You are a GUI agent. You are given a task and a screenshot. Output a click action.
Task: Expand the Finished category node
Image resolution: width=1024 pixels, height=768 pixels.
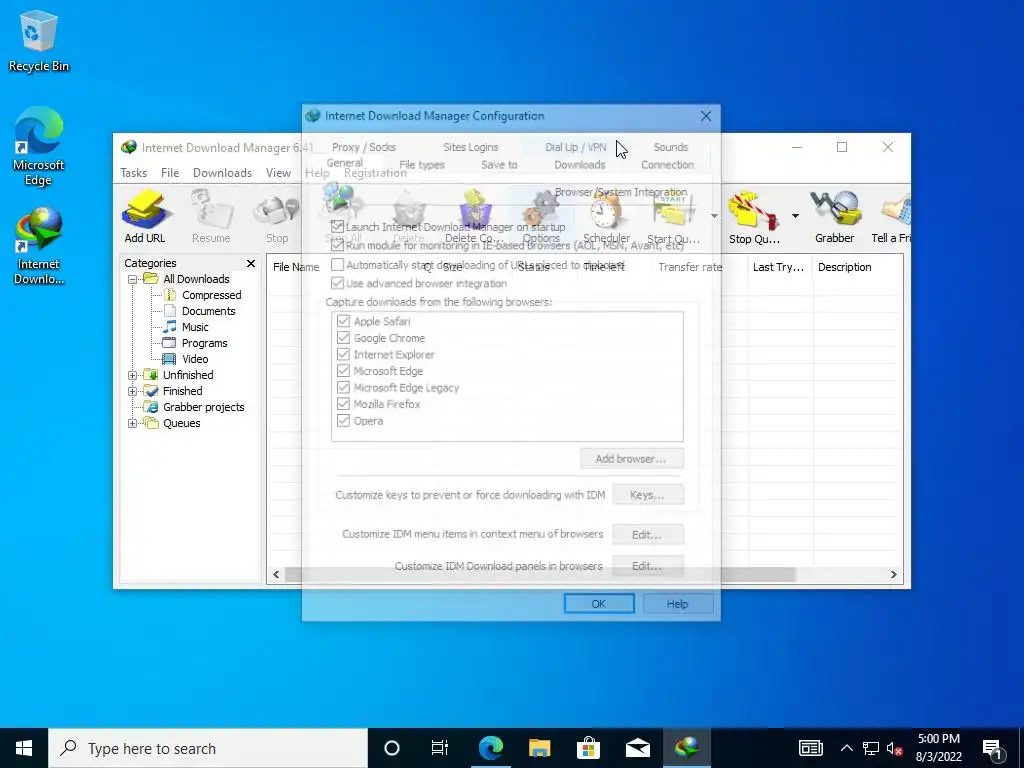133,391
